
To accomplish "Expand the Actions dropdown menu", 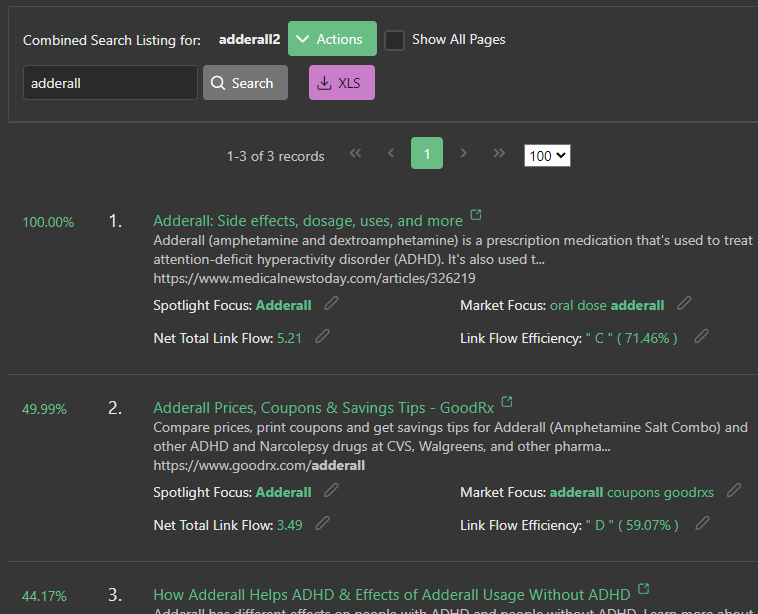I will (332, 39).
